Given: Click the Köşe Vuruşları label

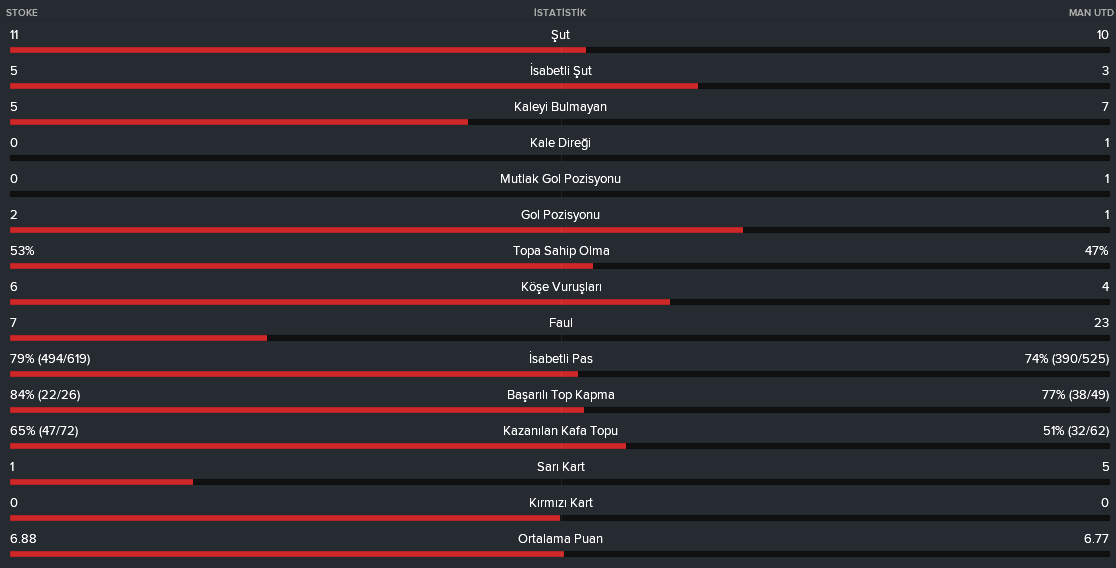Looking at the screenshot, I should pyautogui.click(x=561, y=287).
